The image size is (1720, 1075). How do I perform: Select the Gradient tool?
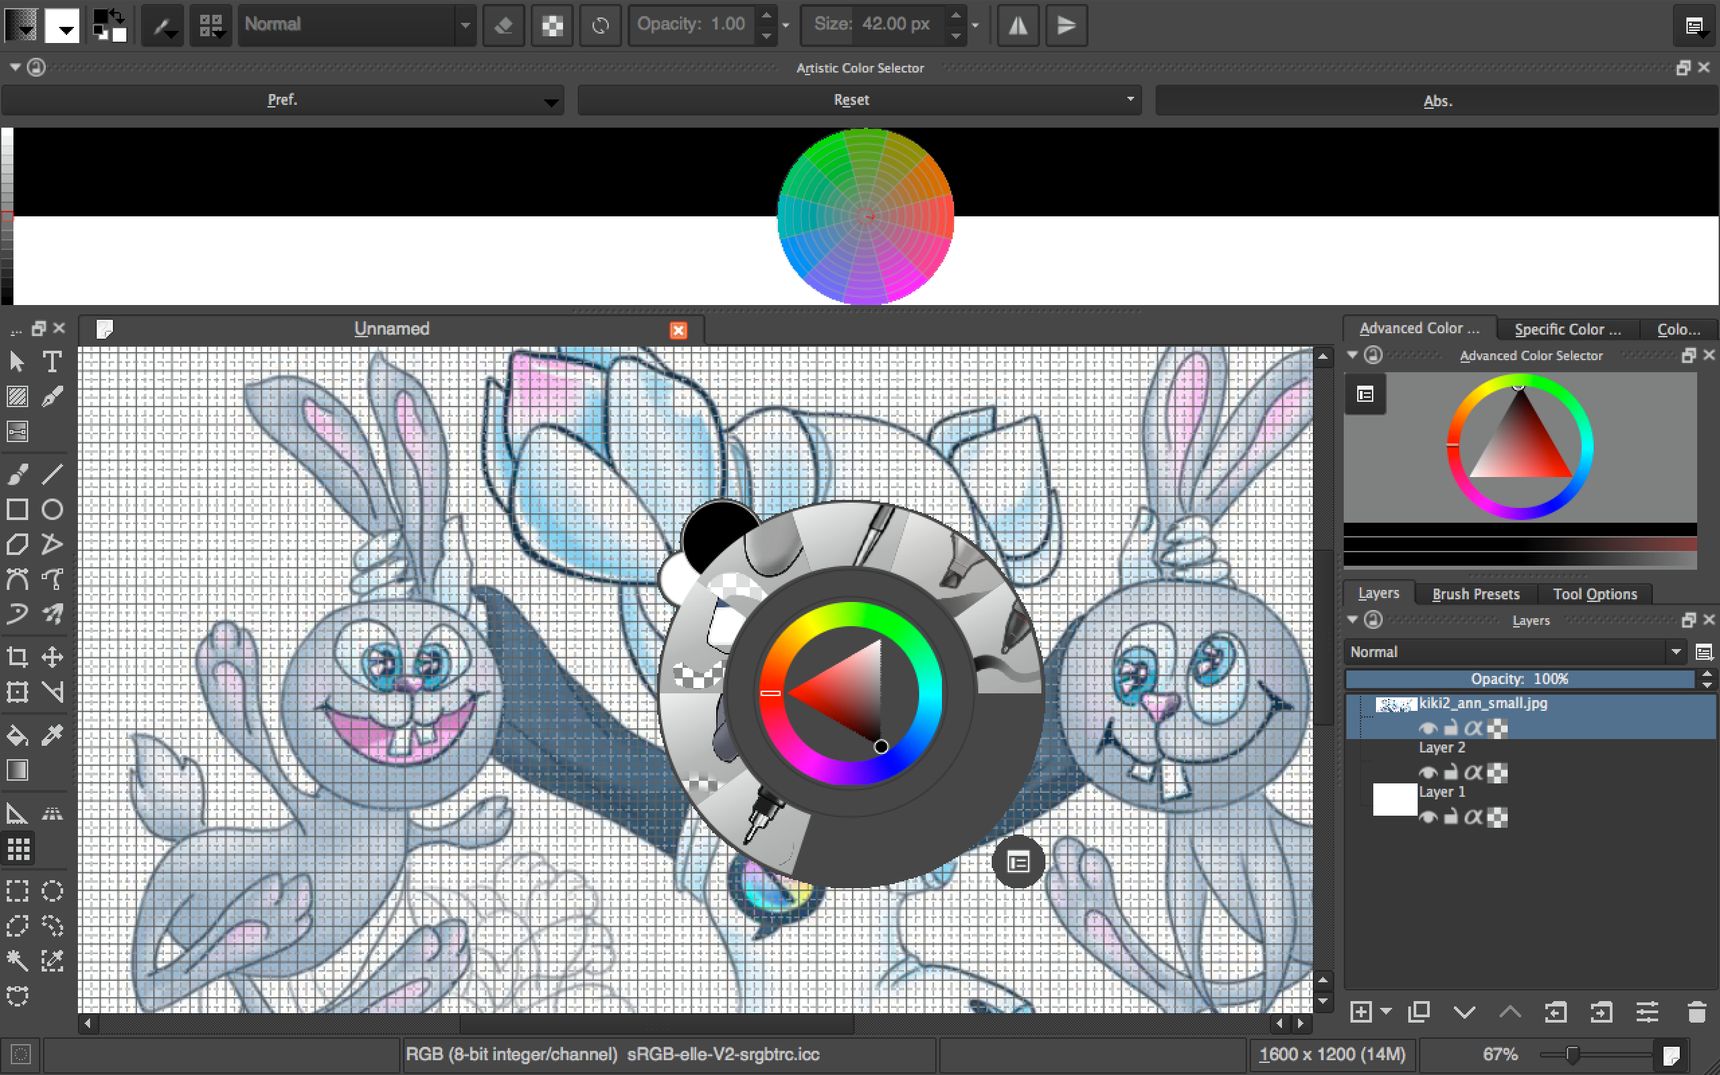(17, 771)
